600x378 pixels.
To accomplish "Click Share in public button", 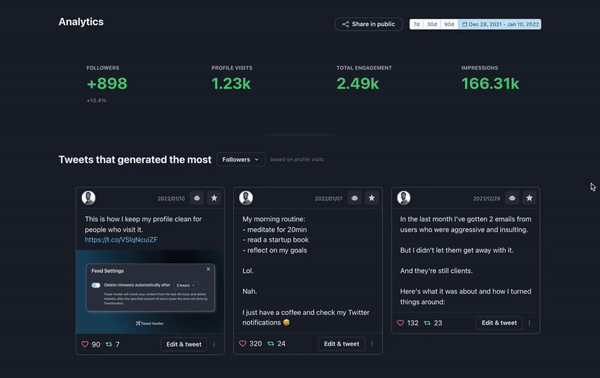I will [368, 24].
